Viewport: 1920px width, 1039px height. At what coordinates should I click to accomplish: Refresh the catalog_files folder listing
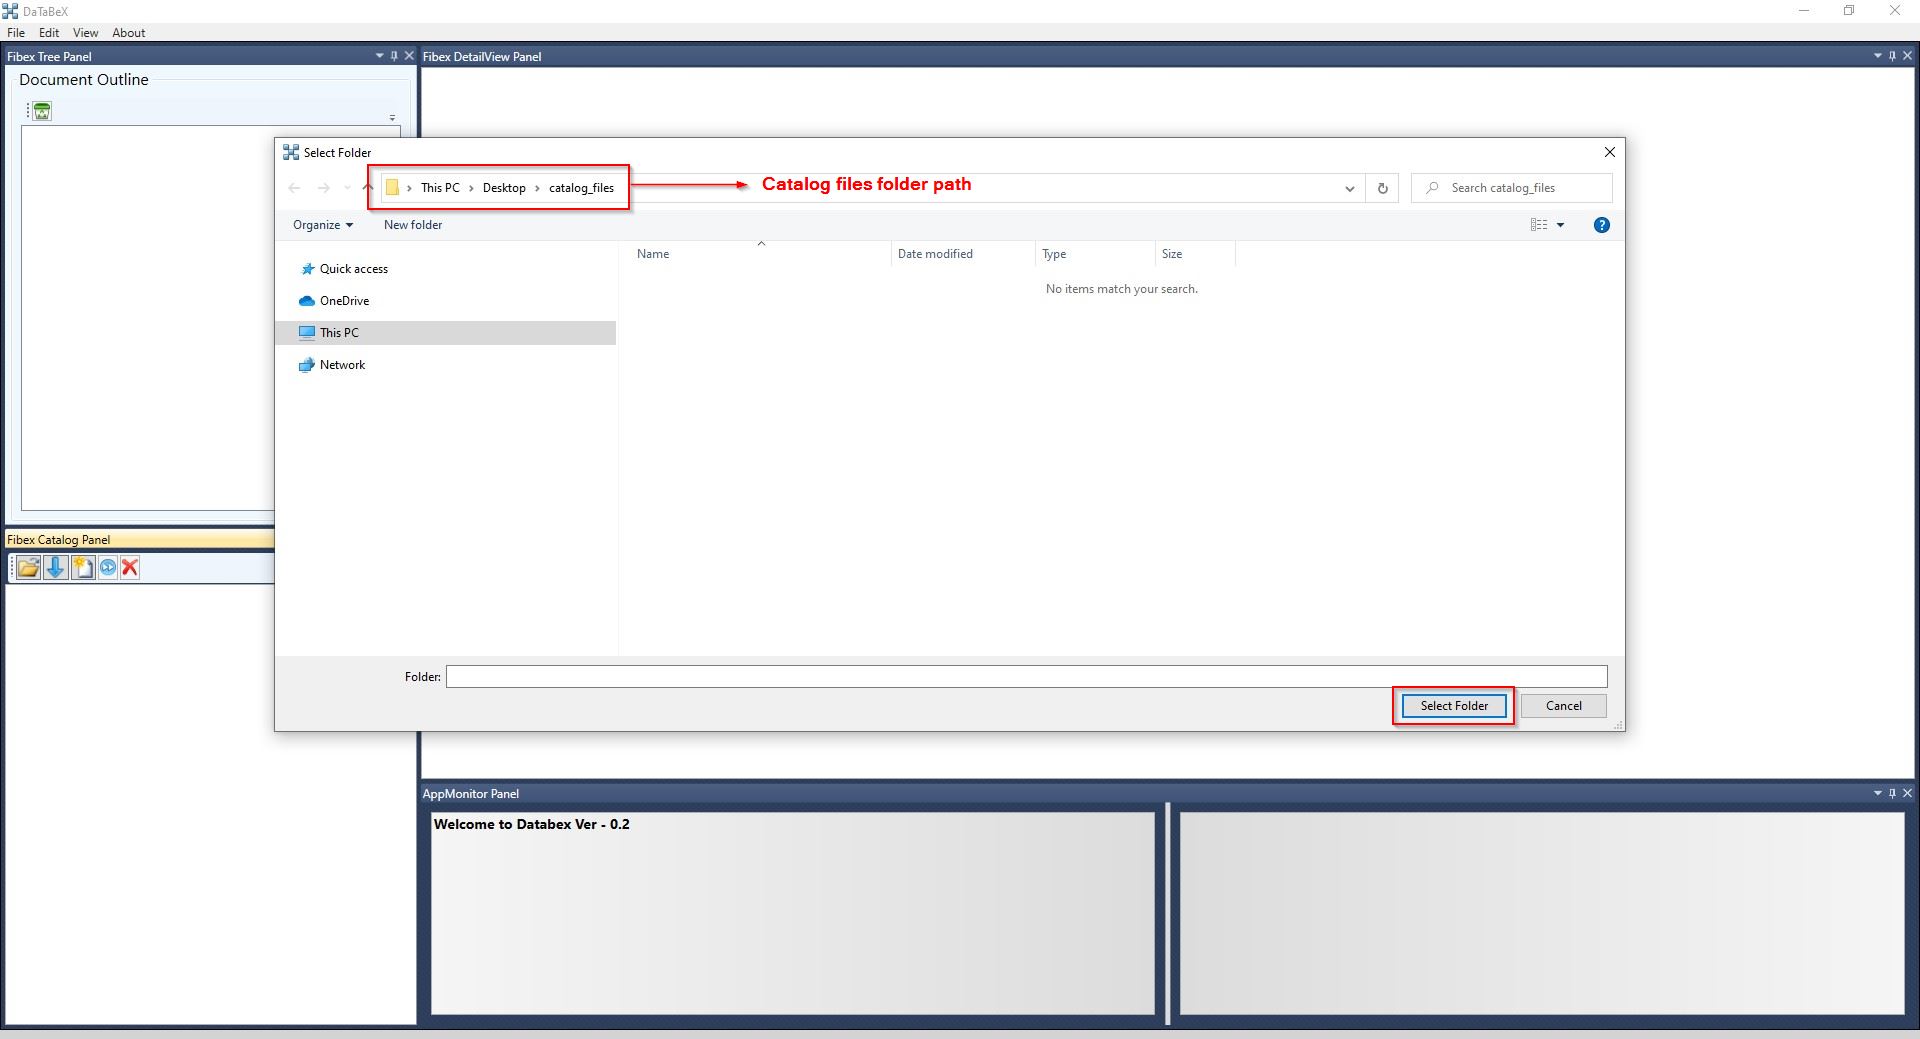coord(1382,188)
